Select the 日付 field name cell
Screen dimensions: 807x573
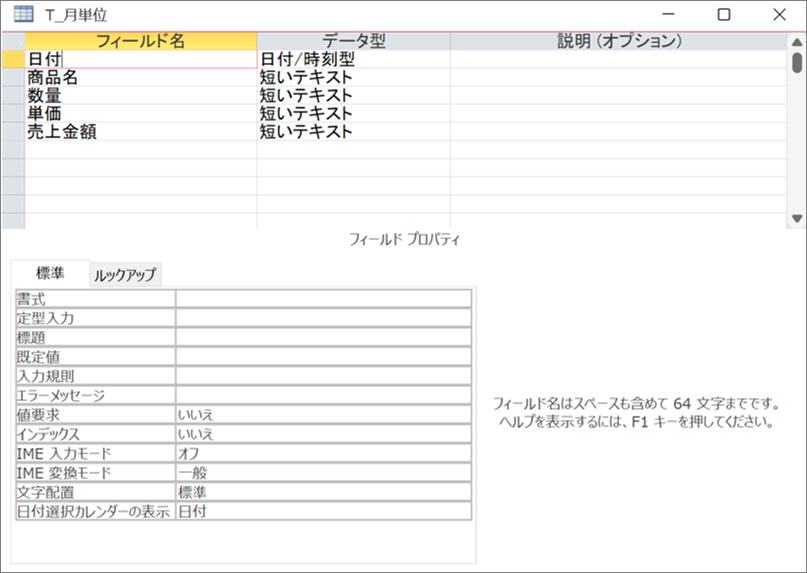tap(141, 59)
